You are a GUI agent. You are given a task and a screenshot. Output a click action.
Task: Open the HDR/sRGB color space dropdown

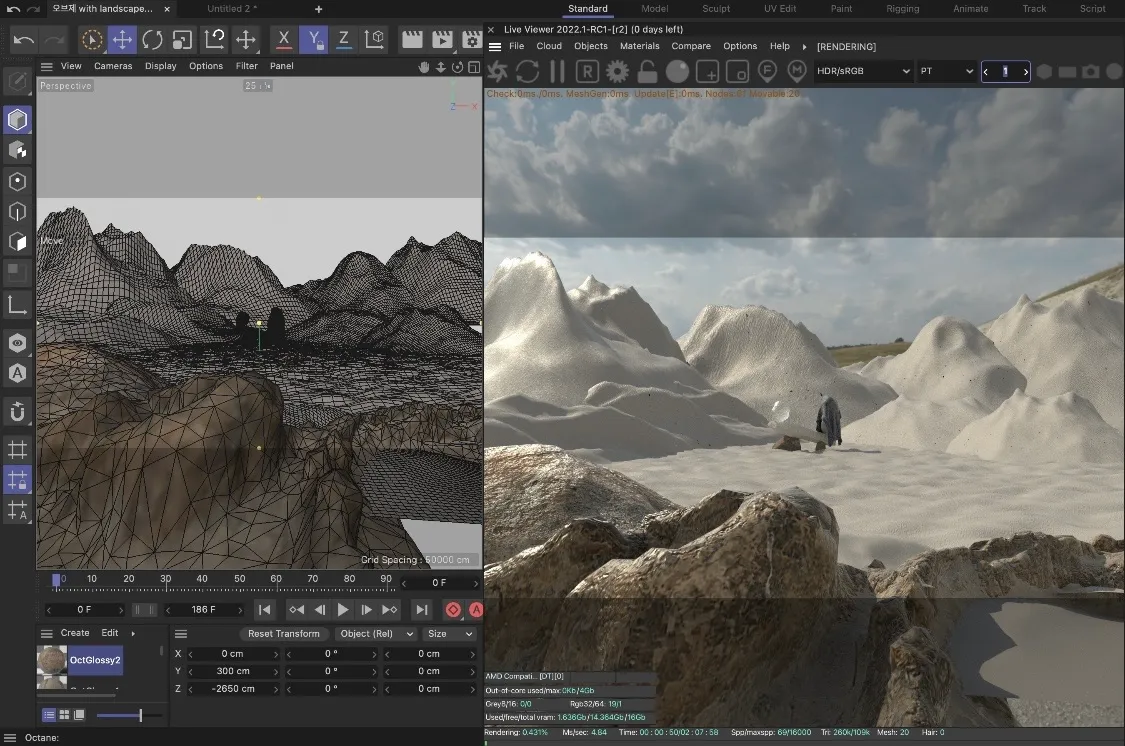pos(864,71)
